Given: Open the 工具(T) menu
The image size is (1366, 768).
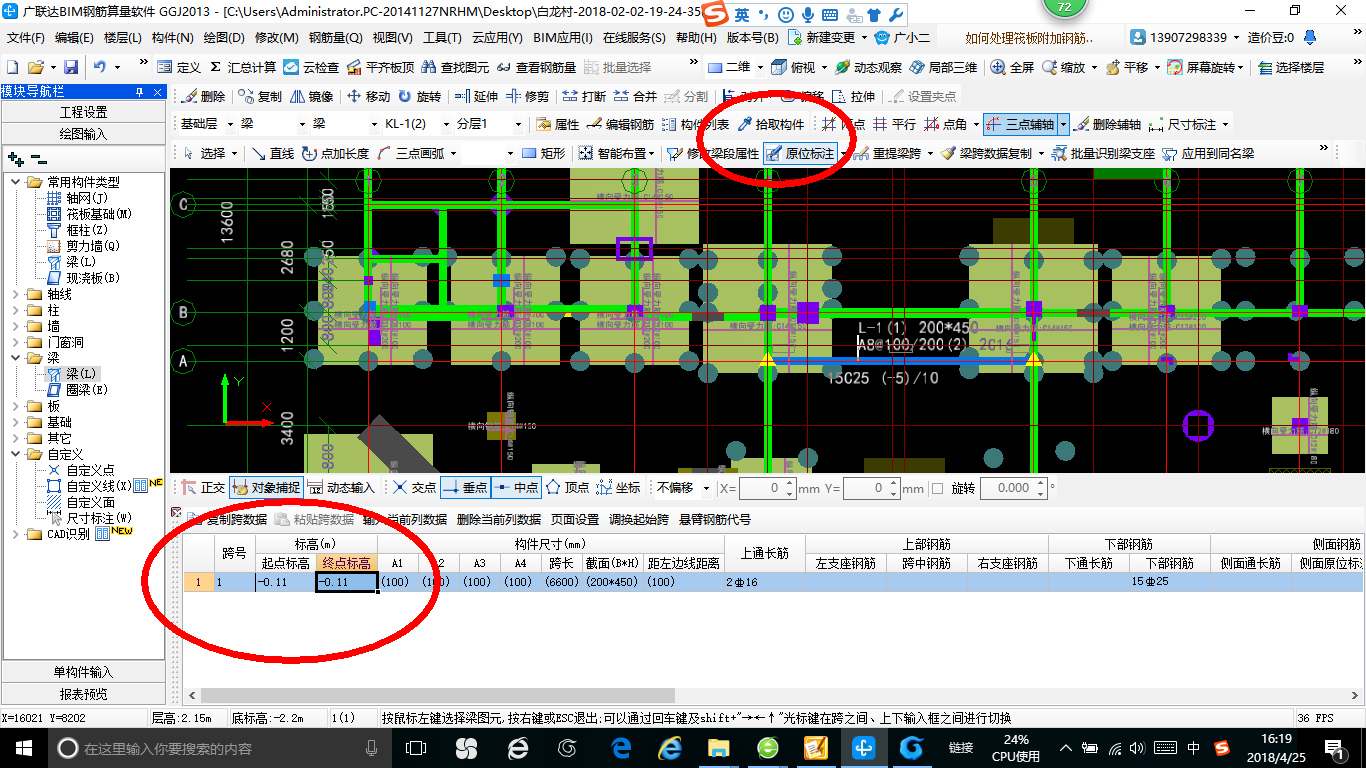Looking at the screenshot, I should [x=442, y=37].
